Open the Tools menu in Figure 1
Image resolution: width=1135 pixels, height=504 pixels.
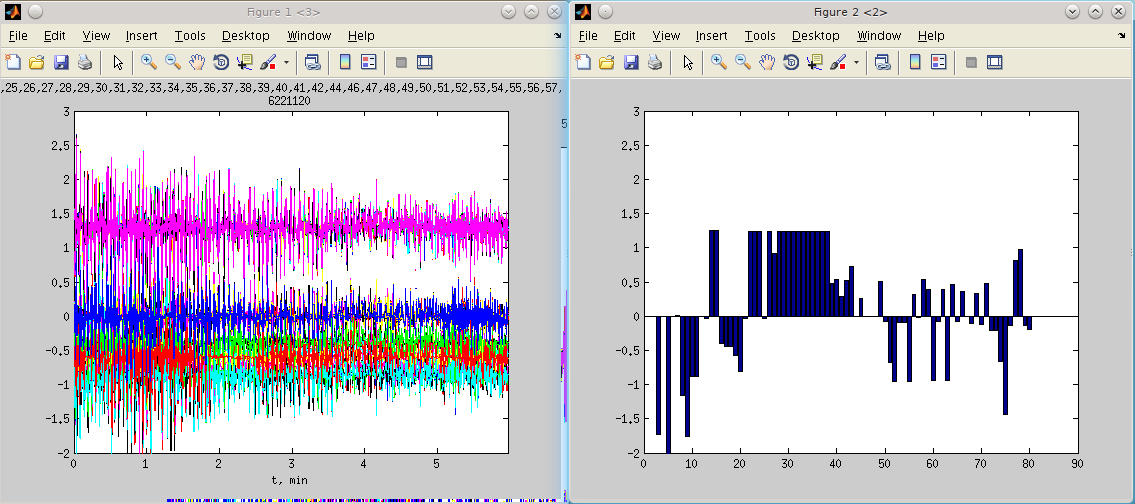[190, 36]
